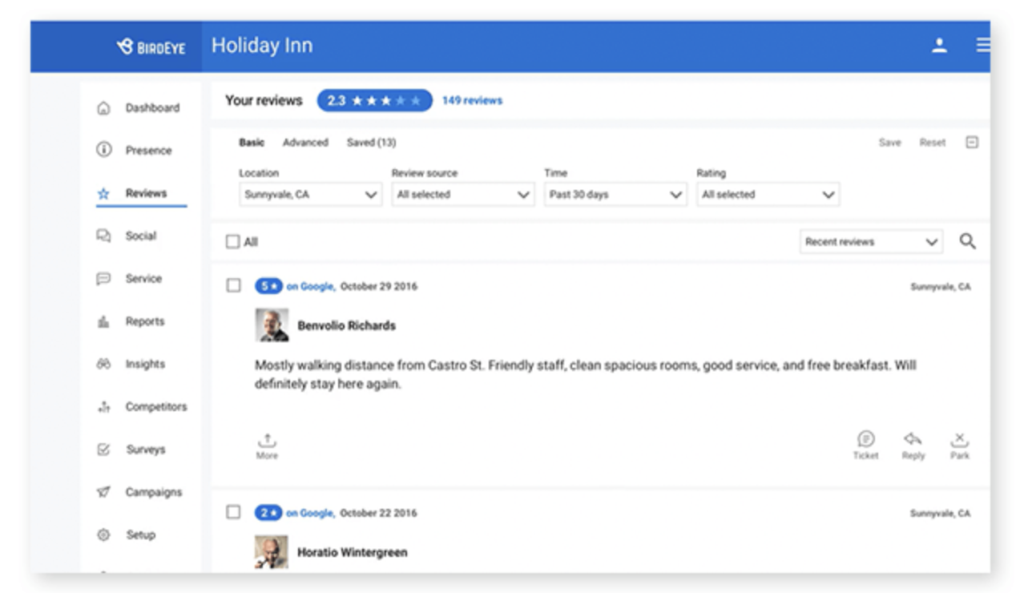Open the Recent reviews sort dropdown

click(871, 242)
